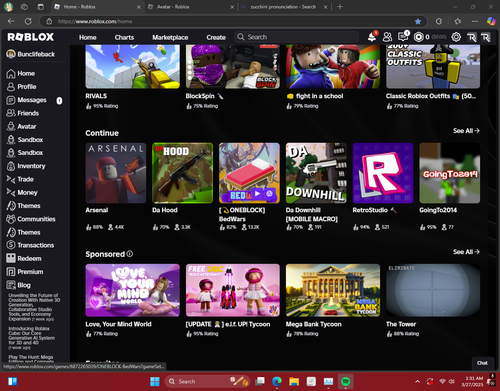500x391 pixels.
Task: Open Communities in the sidebar
Action: (x=31, y=219)
